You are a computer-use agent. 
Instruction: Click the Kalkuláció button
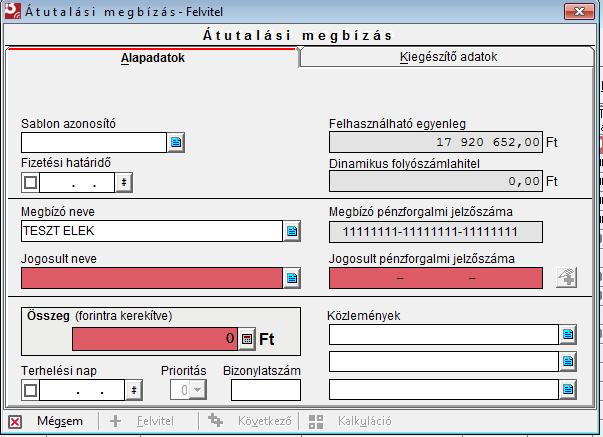[364, 421]
